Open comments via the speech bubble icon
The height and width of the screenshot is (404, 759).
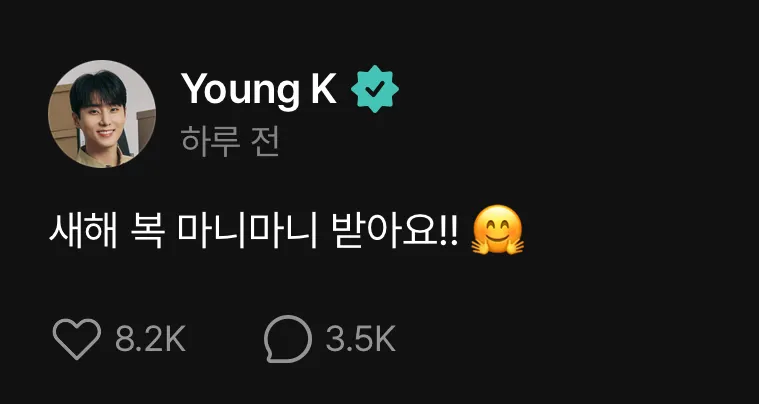[x=288, y=339]
